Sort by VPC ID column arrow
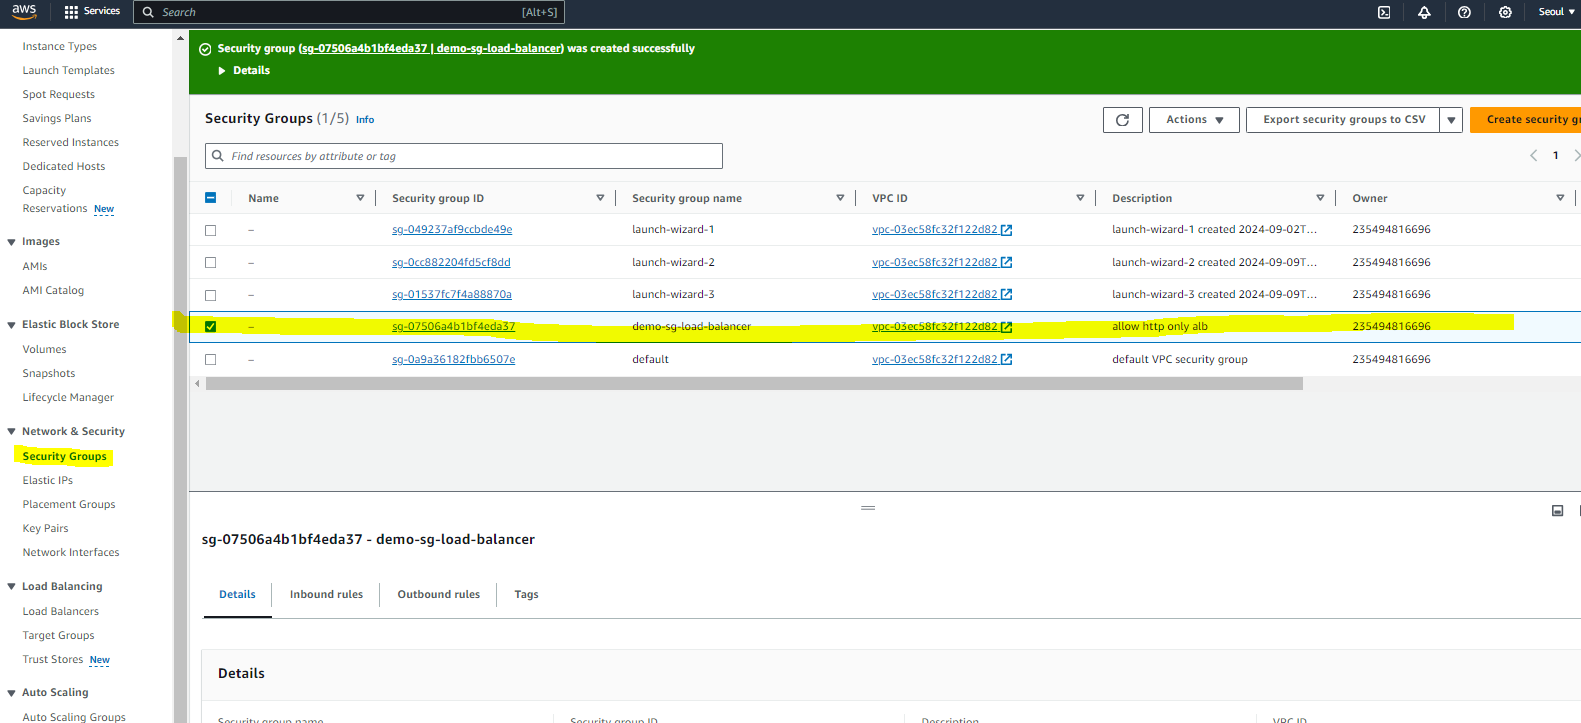 (x=1080, y=198)
